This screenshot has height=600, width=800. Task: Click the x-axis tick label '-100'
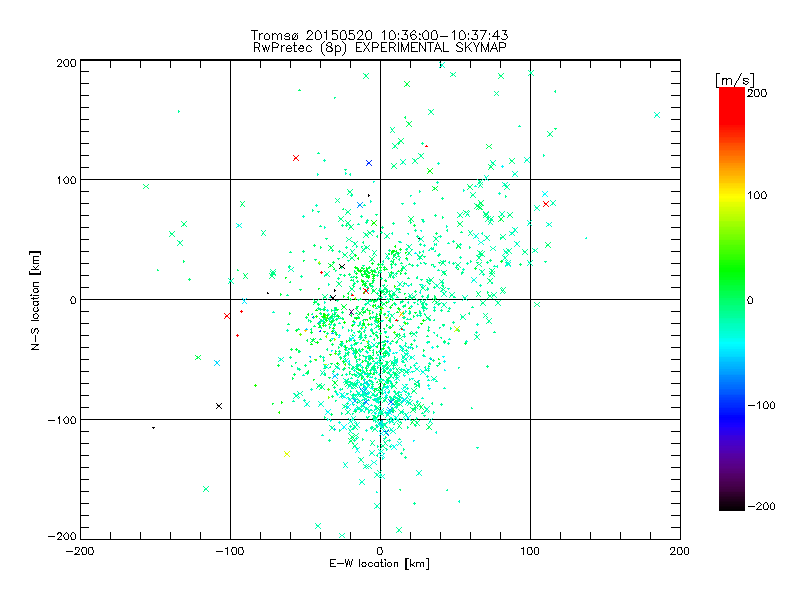230,551
